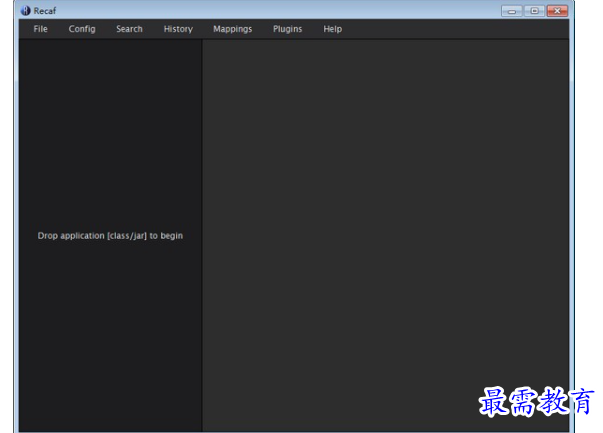The height and width of the screenshot is (433, 603).
Task: Maximize the Recaf window
Action: [x=535, y=10]
